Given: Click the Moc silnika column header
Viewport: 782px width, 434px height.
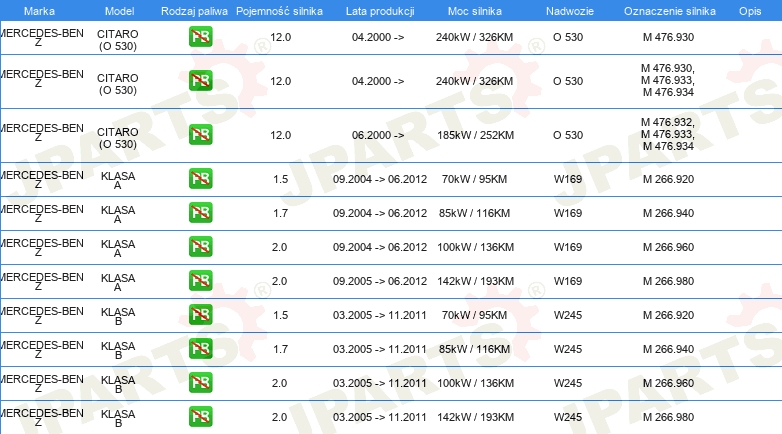Looking at the screenshot, I should [x=475, y=11].
